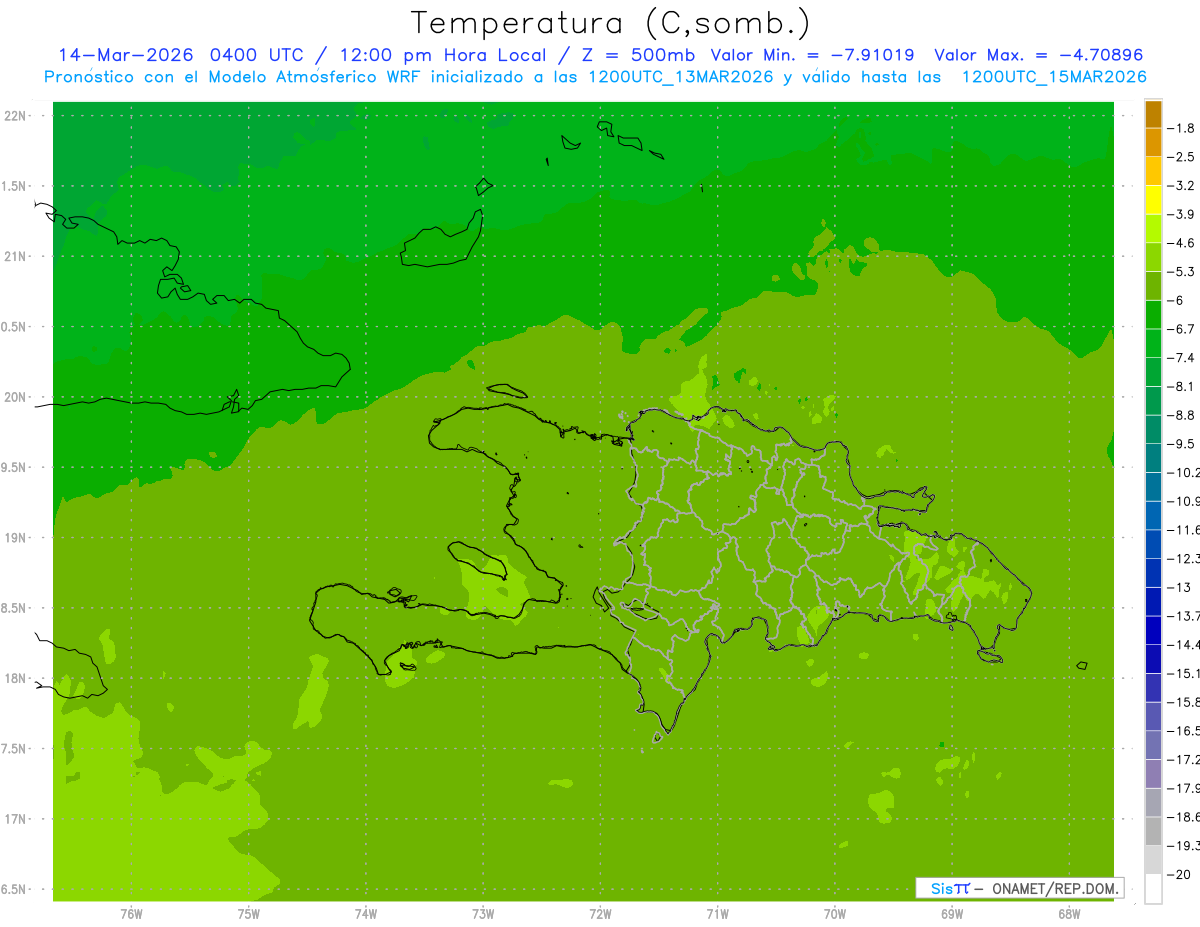Click the '-8.8' legend value
This screenshot has height=927, width=1200.
pos(1182,415)
